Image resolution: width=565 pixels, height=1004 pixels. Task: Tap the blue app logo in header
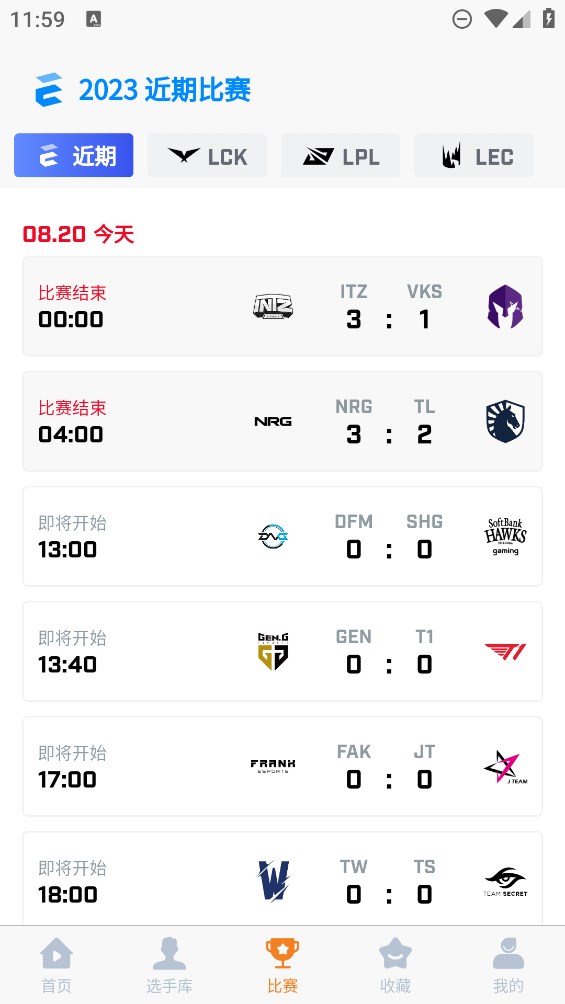(x=49, y=90)
